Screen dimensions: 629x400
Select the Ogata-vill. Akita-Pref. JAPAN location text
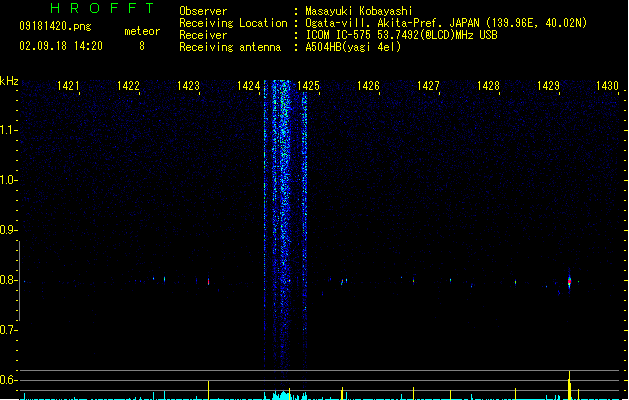pyautogui.click(x=446, y=23)
